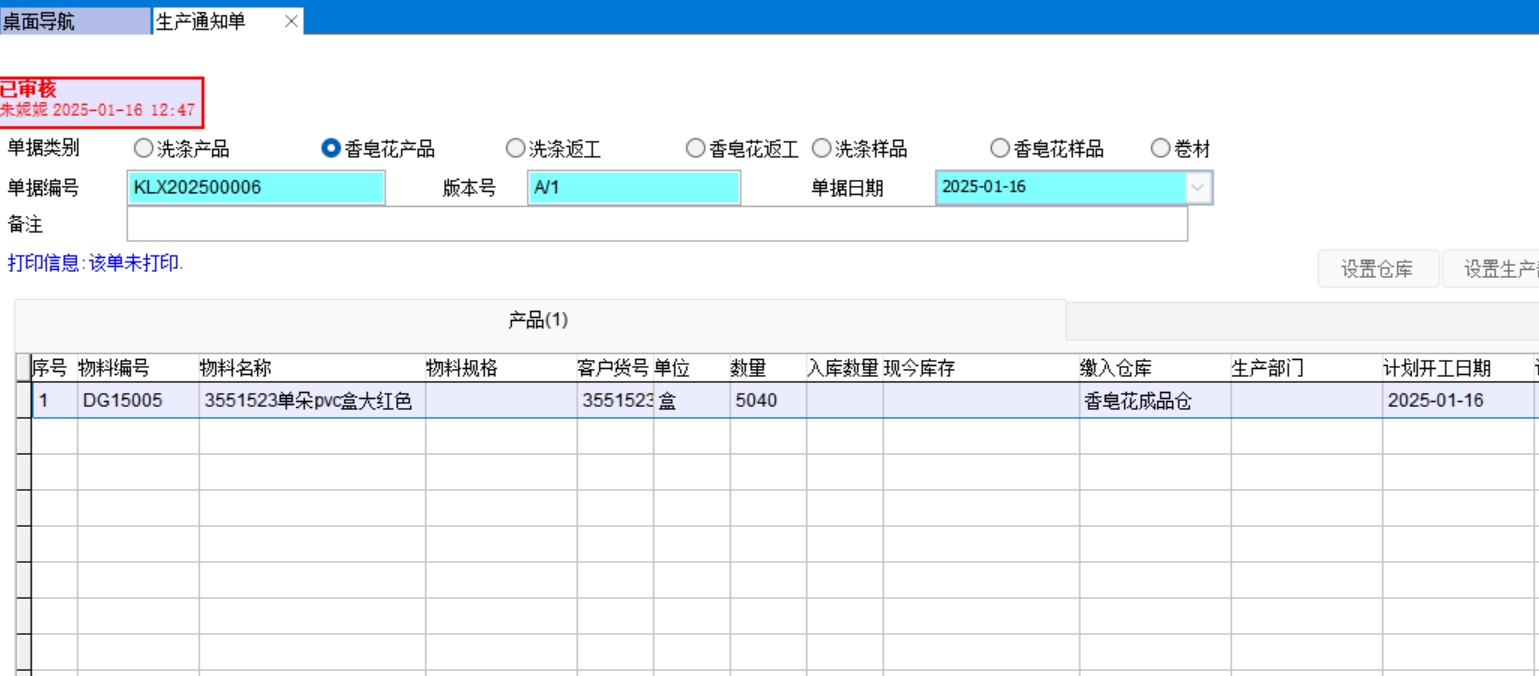Click into the 备注 text field

[657, 224]
